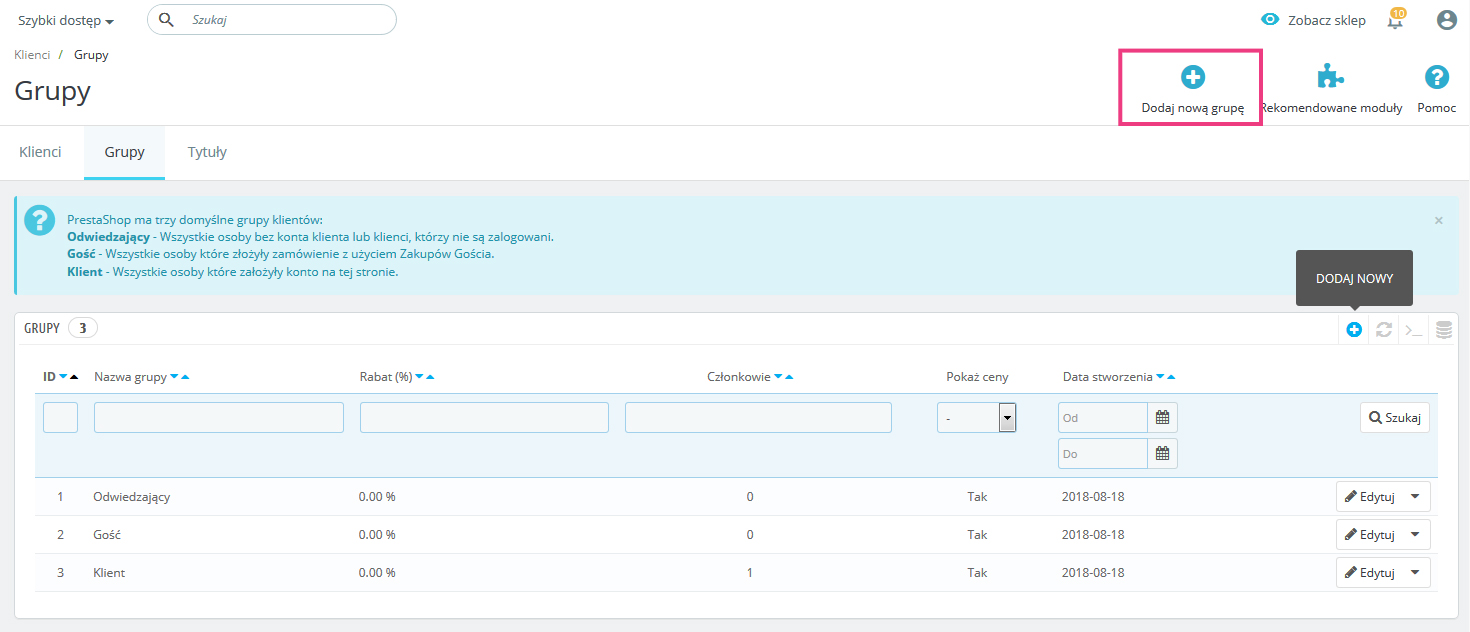The image size is (1470, 632).
Task: Dismiss the info box with close X
Action: [1438, 220]
